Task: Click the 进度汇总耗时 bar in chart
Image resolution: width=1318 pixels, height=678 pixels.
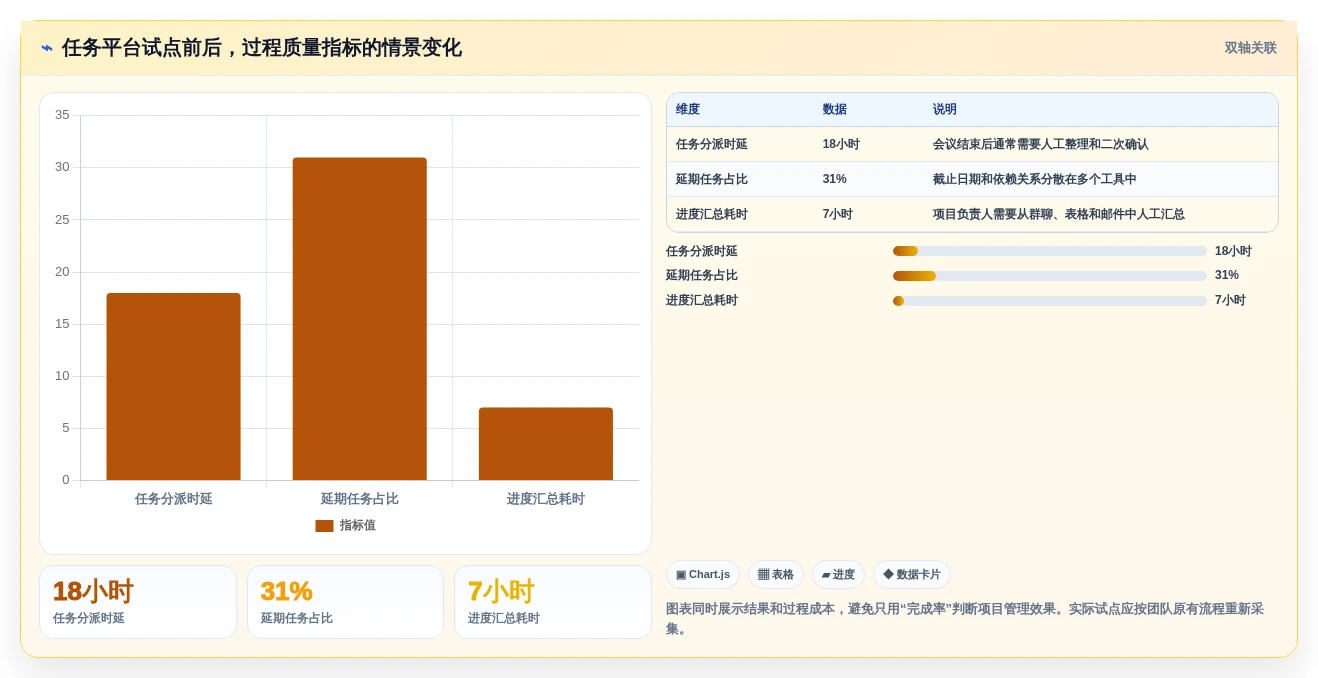Action: click(x=545, y=444)
